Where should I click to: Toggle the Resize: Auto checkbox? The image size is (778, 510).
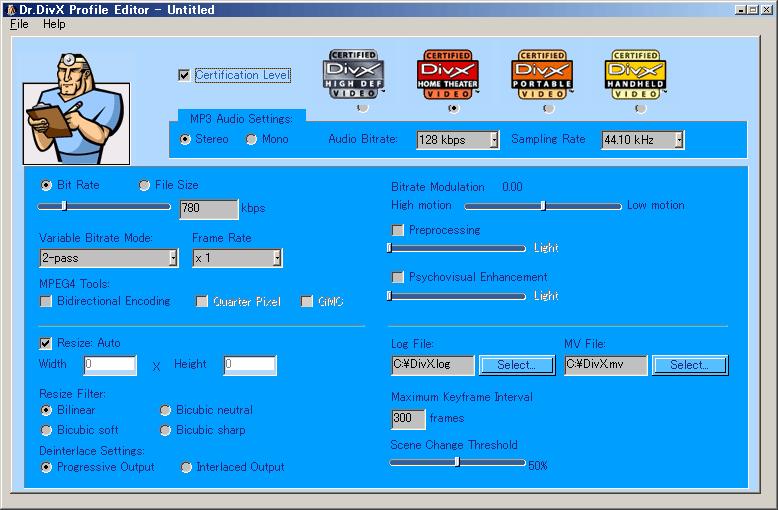46,343
